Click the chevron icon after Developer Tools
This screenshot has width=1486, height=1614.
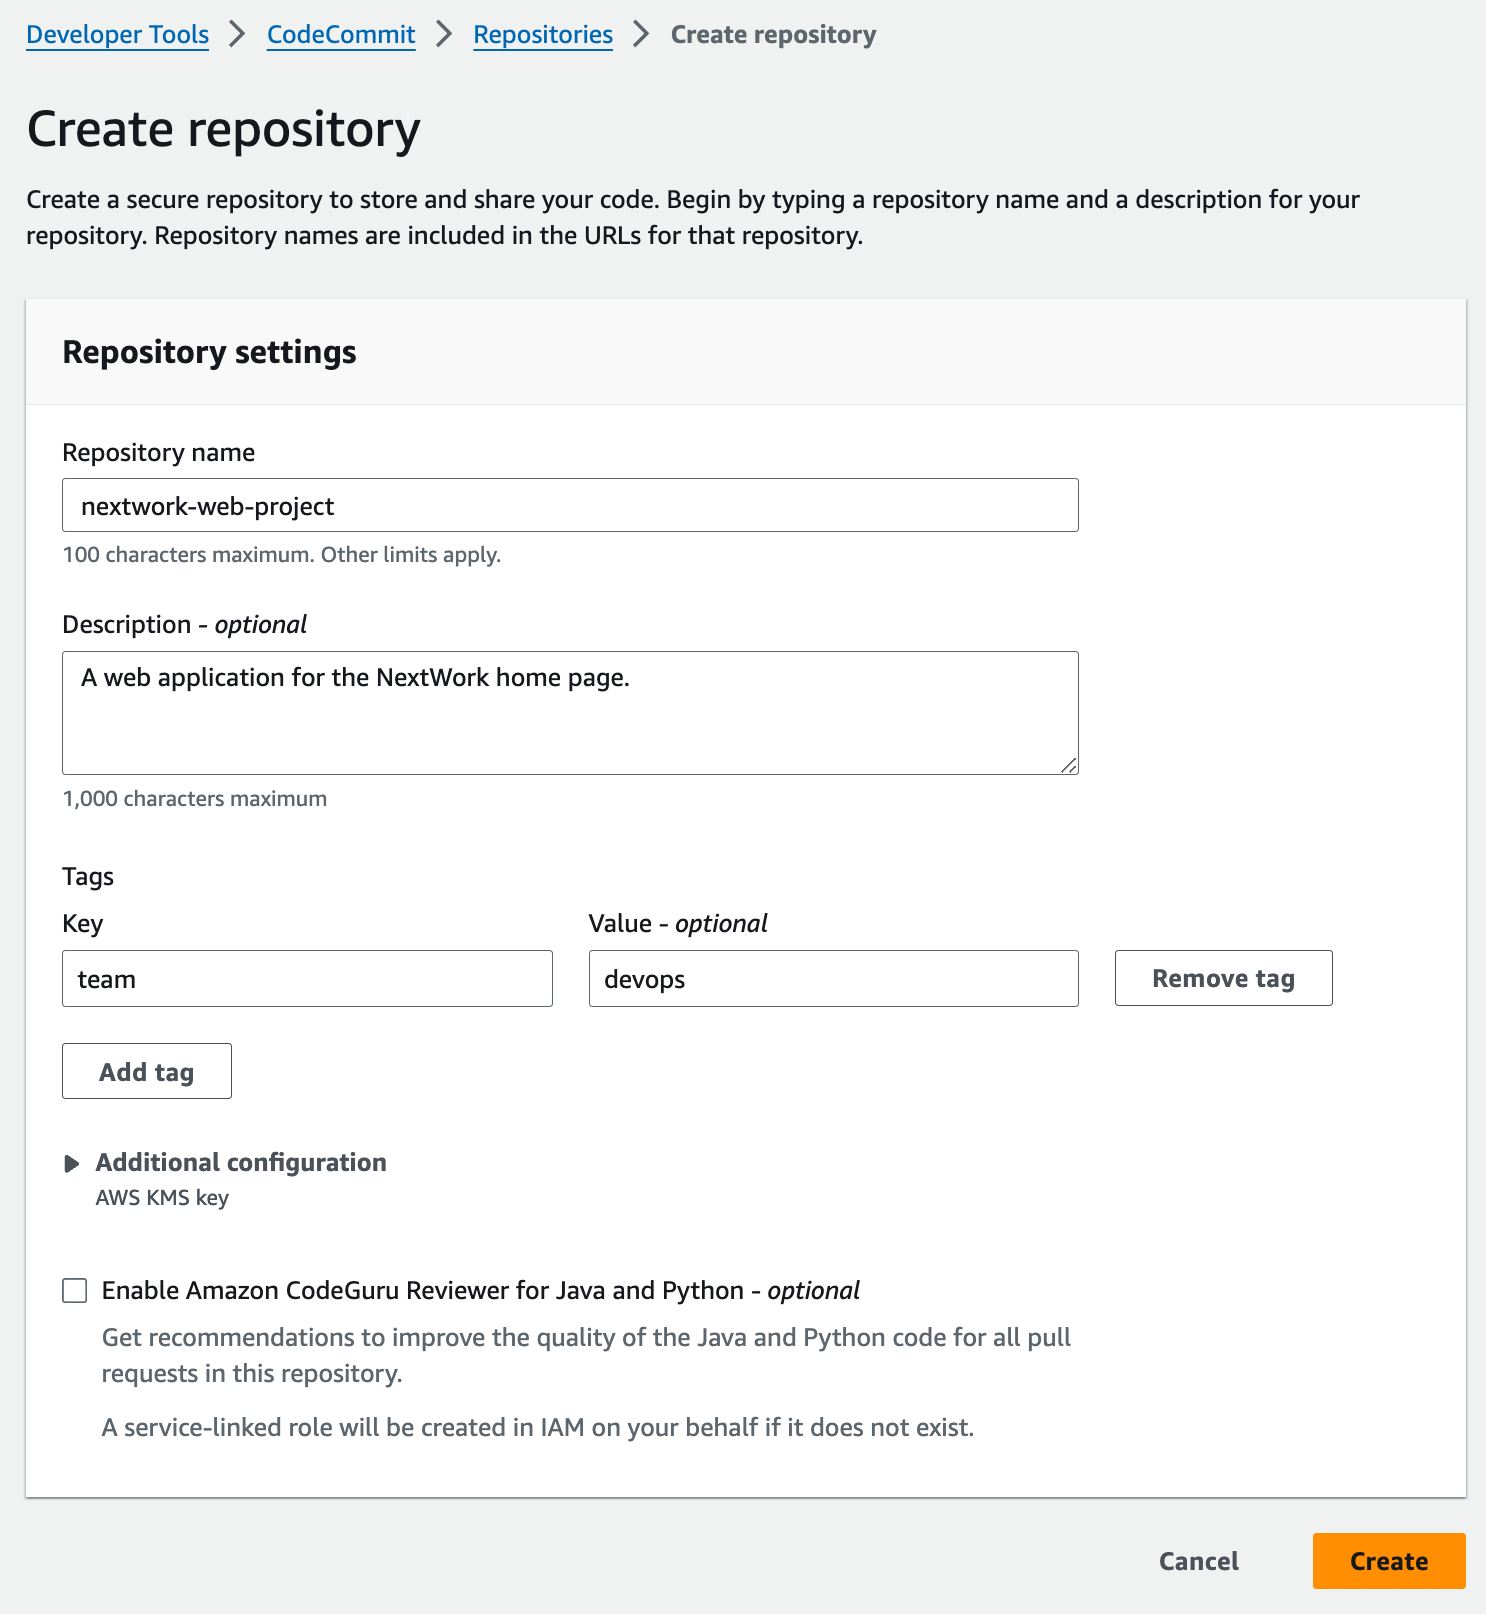pos(237,35)
